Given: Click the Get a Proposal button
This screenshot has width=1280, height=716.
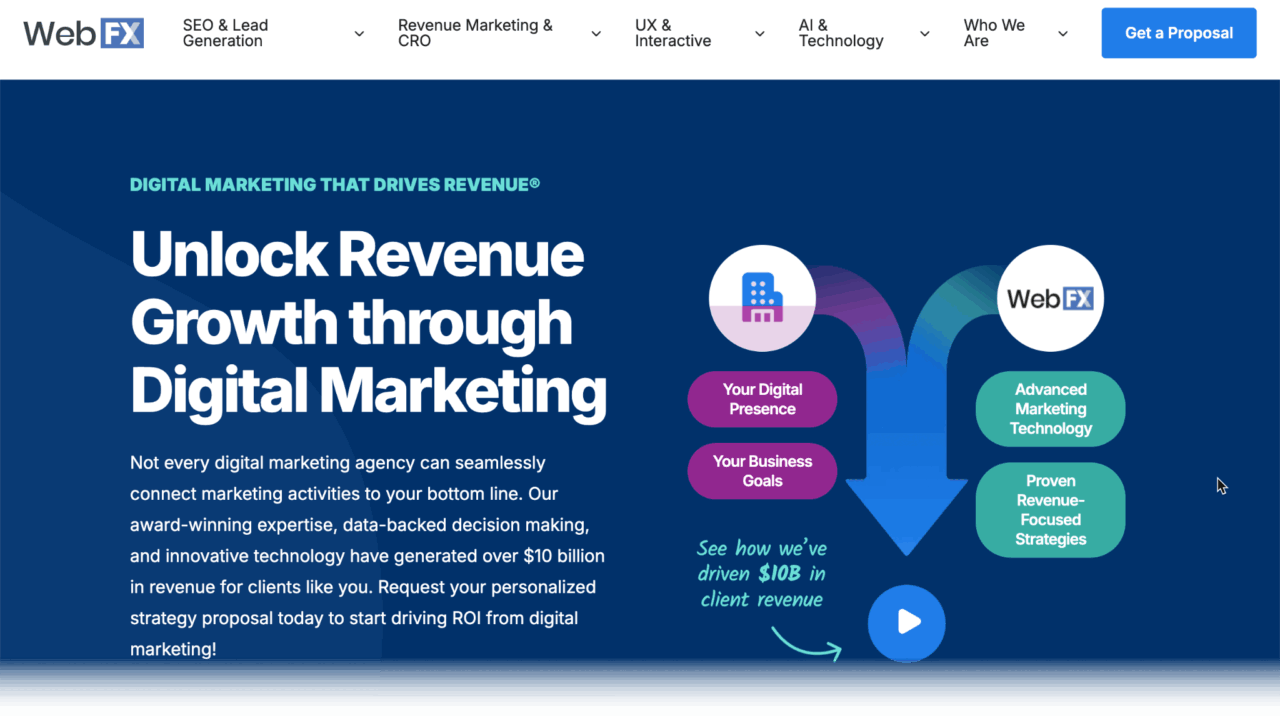Looking at the screenshot, I should pyautogui.click(x=1178, y=33).
